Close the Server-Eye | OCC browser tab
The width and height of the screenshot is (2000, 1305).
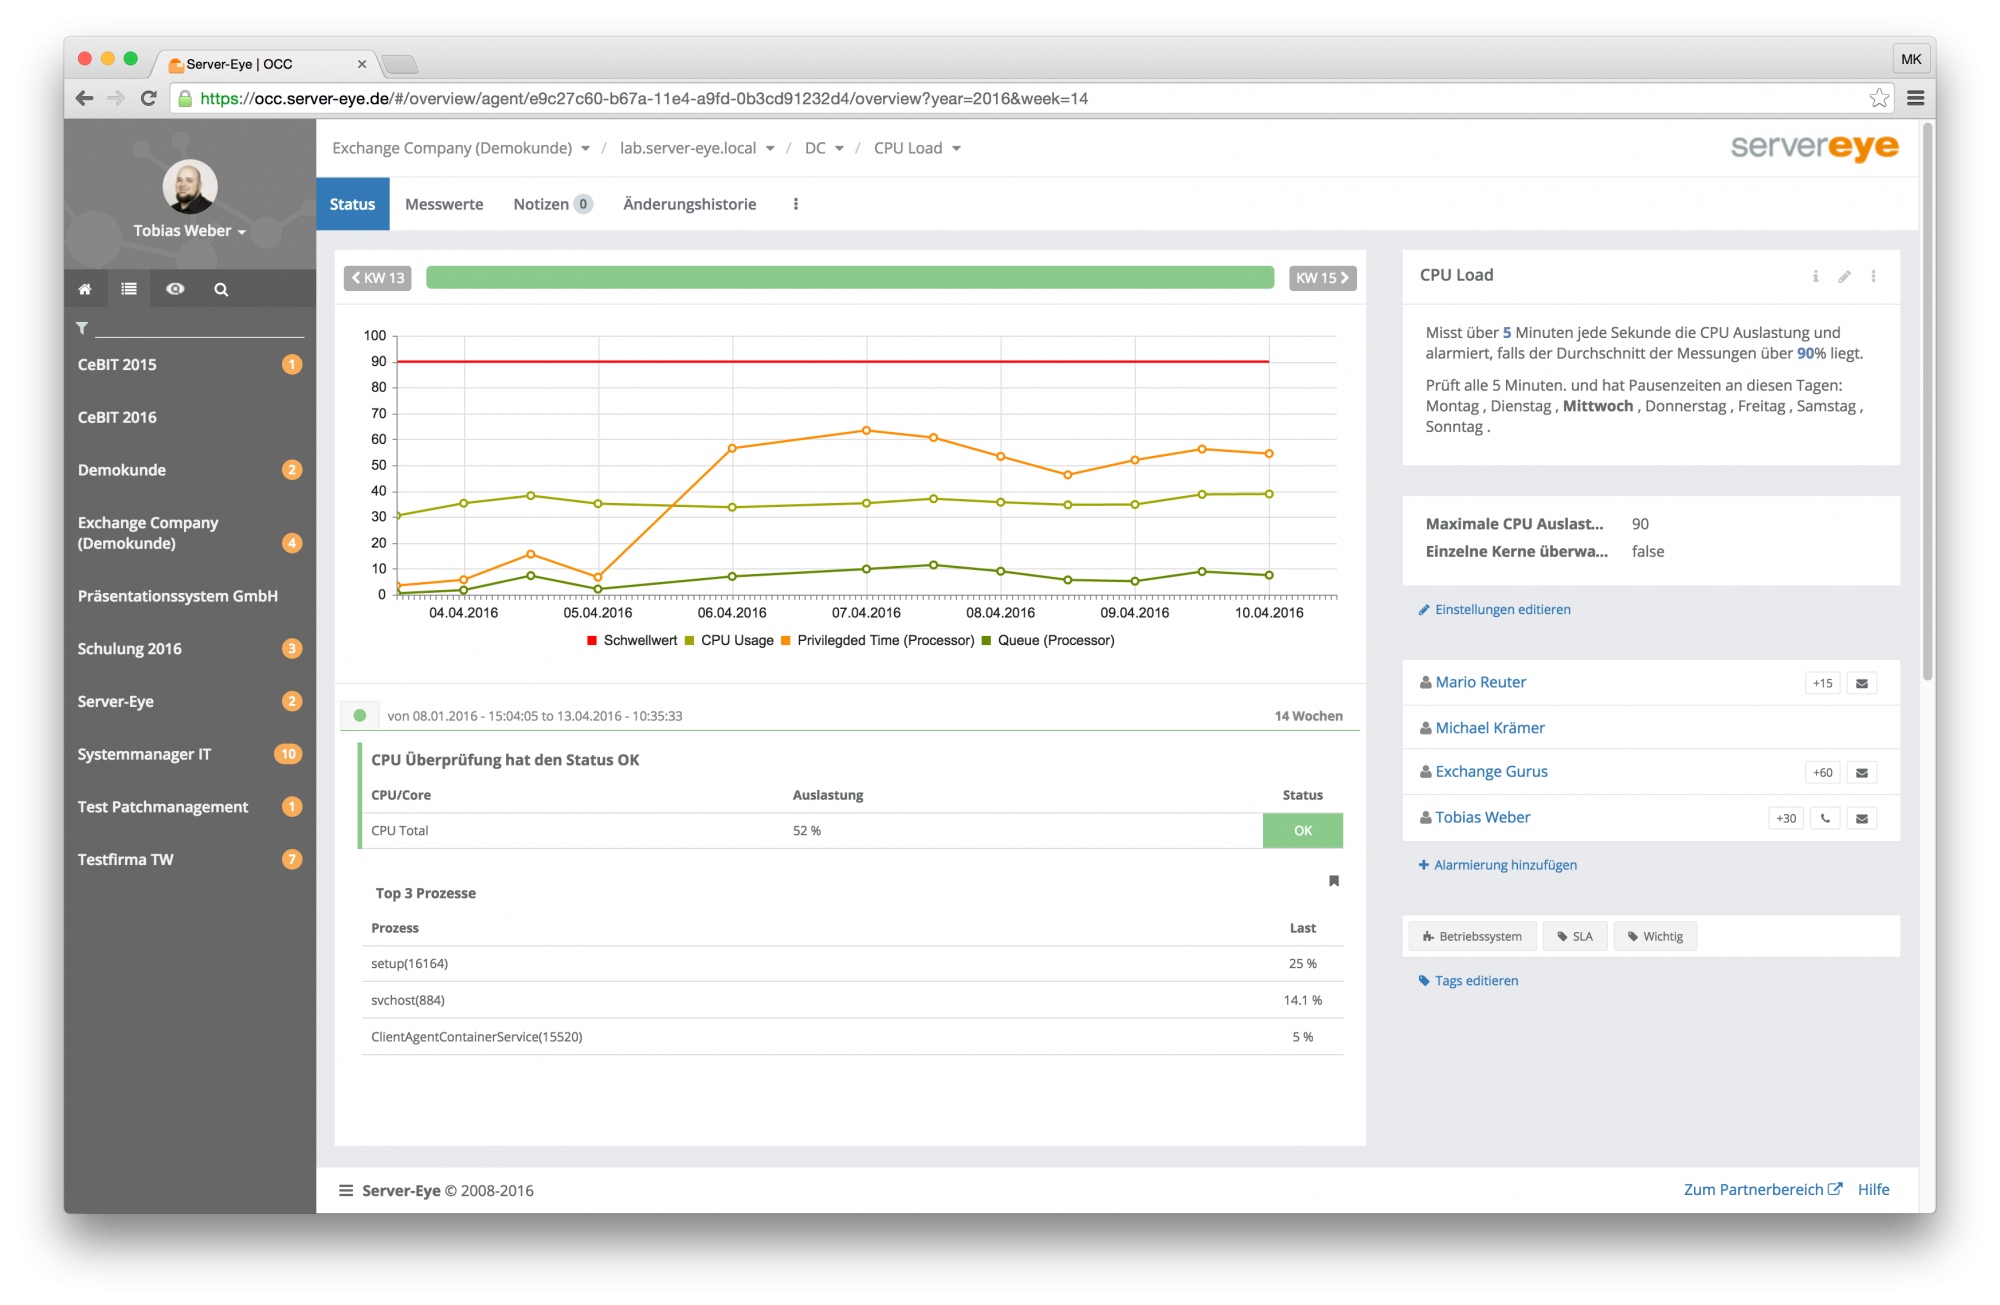tap(362, 64)
